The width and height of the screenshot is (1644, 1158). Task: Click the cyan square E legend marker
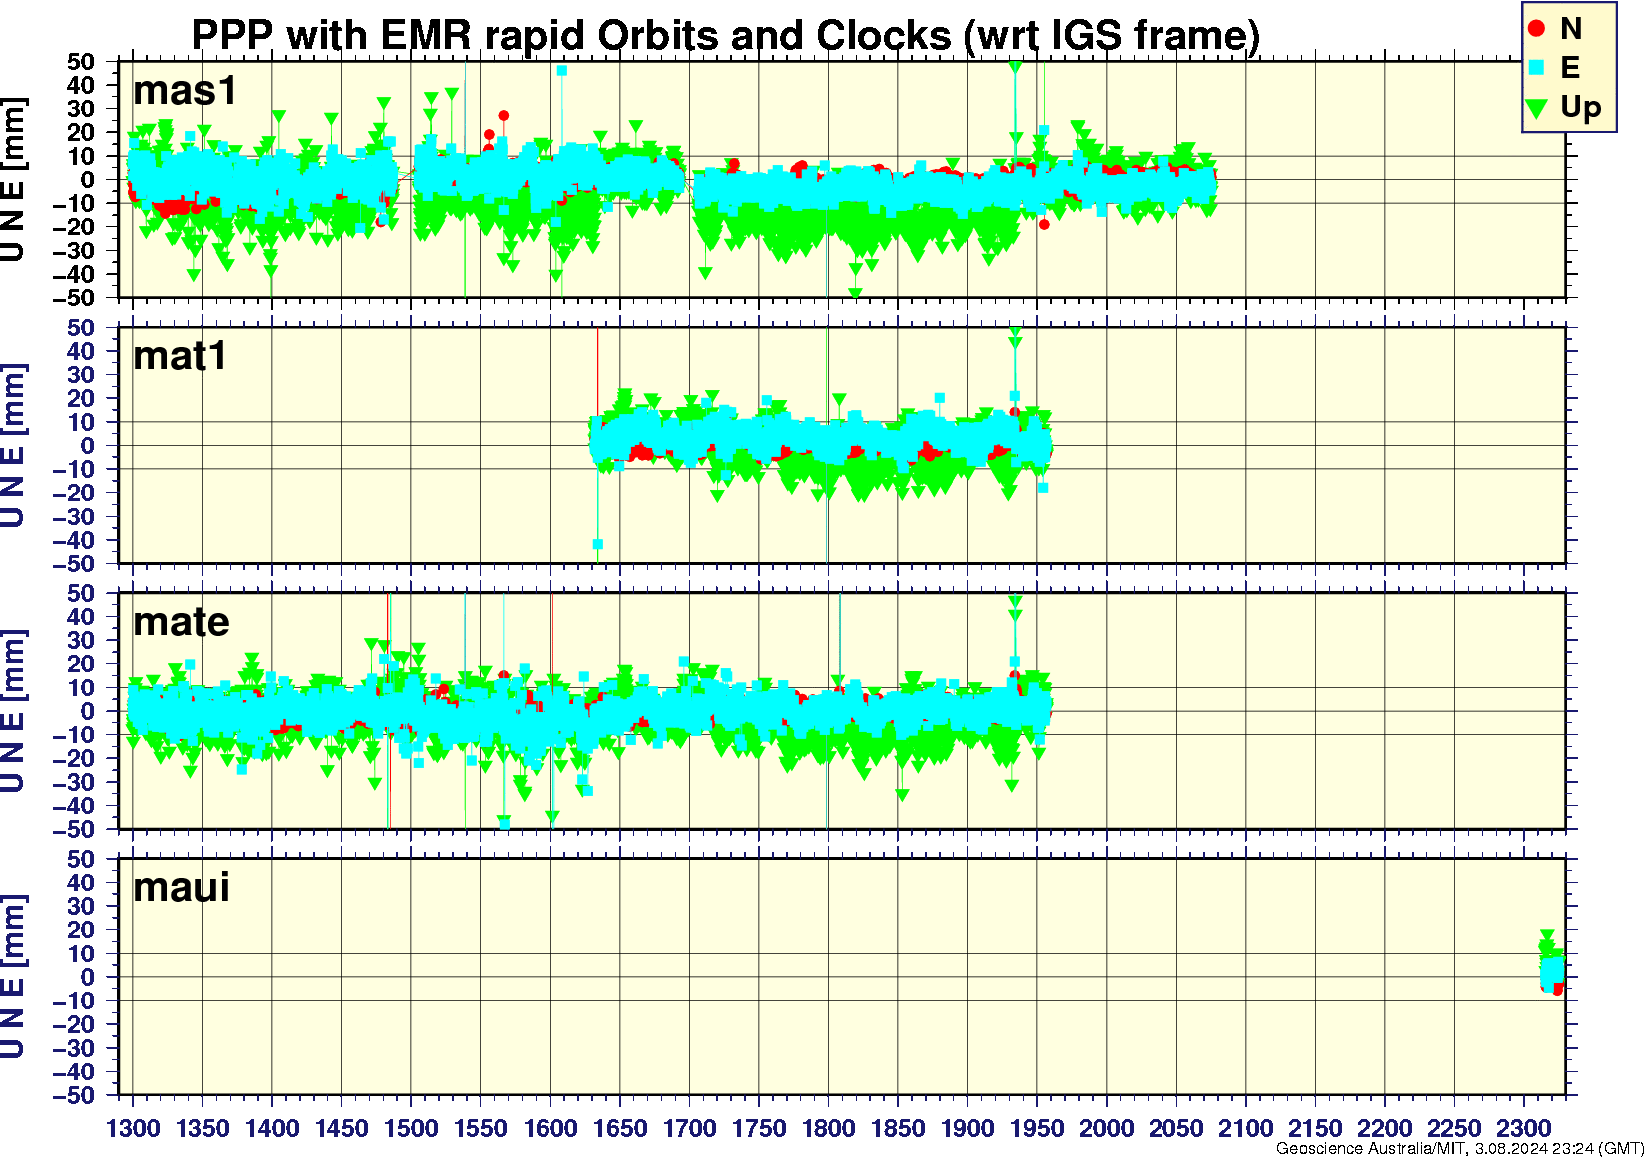coord(1537,68)
